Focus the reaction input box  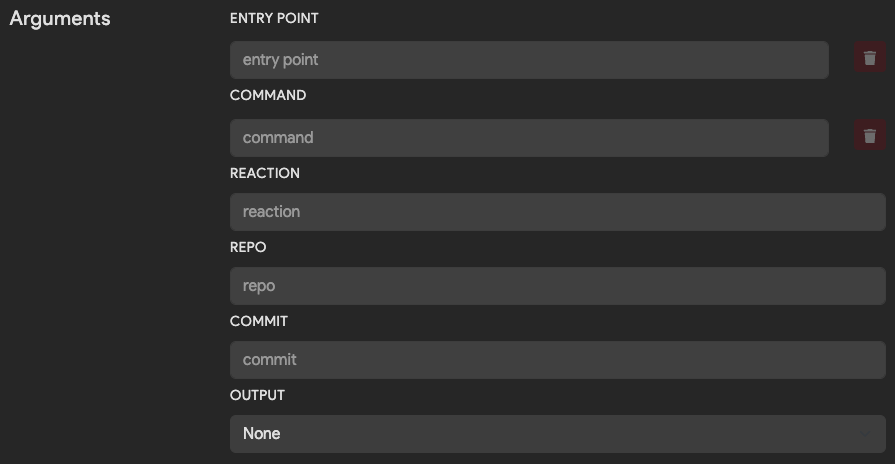pyautogui.click(x=558, y=212)
